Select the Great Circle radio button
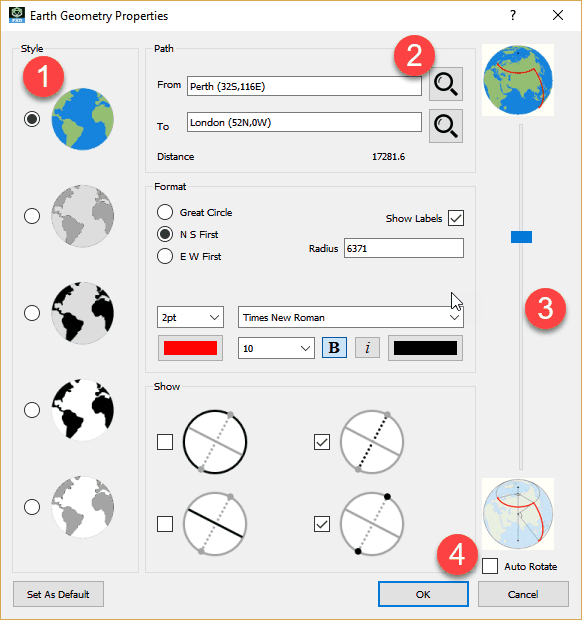This screenshot has width=582, height=620. click(165, 212)
